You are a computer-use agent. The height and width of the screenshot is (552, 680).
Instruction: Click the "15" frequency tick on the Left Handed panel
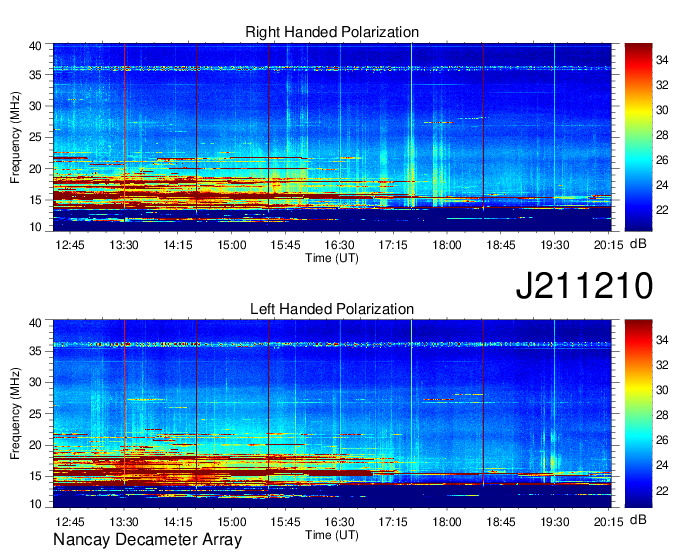[35, 476]
